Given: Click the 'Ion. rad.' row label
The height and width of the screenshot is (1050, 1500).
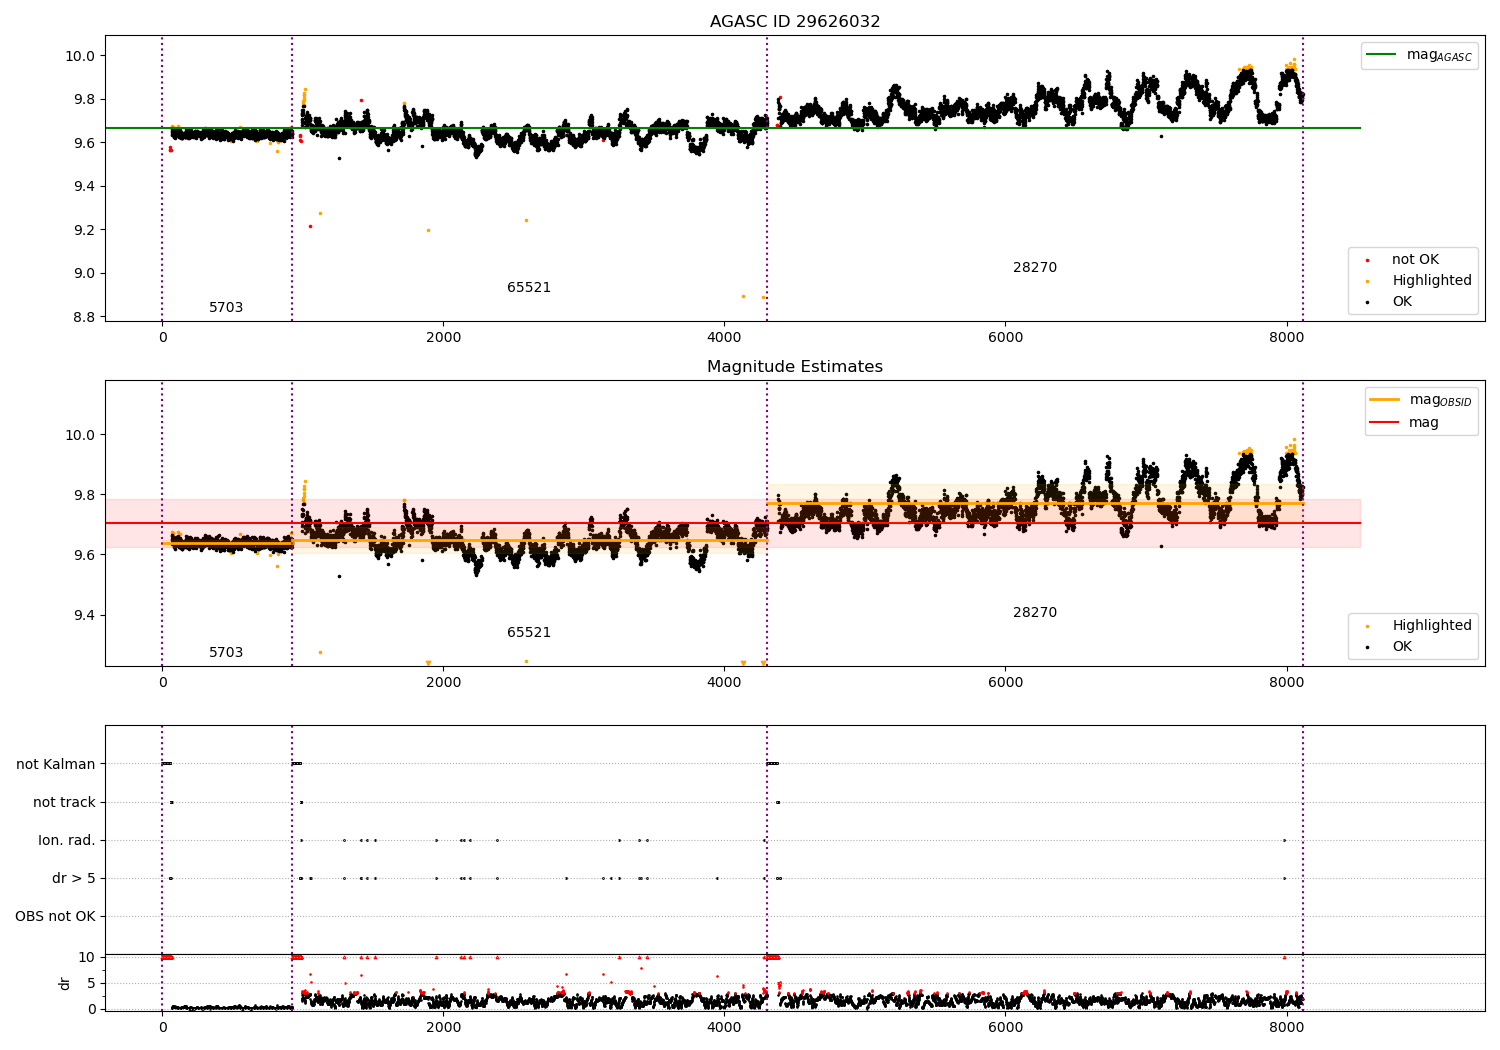Looking at the screenshot, I should [x=67, y=841].
